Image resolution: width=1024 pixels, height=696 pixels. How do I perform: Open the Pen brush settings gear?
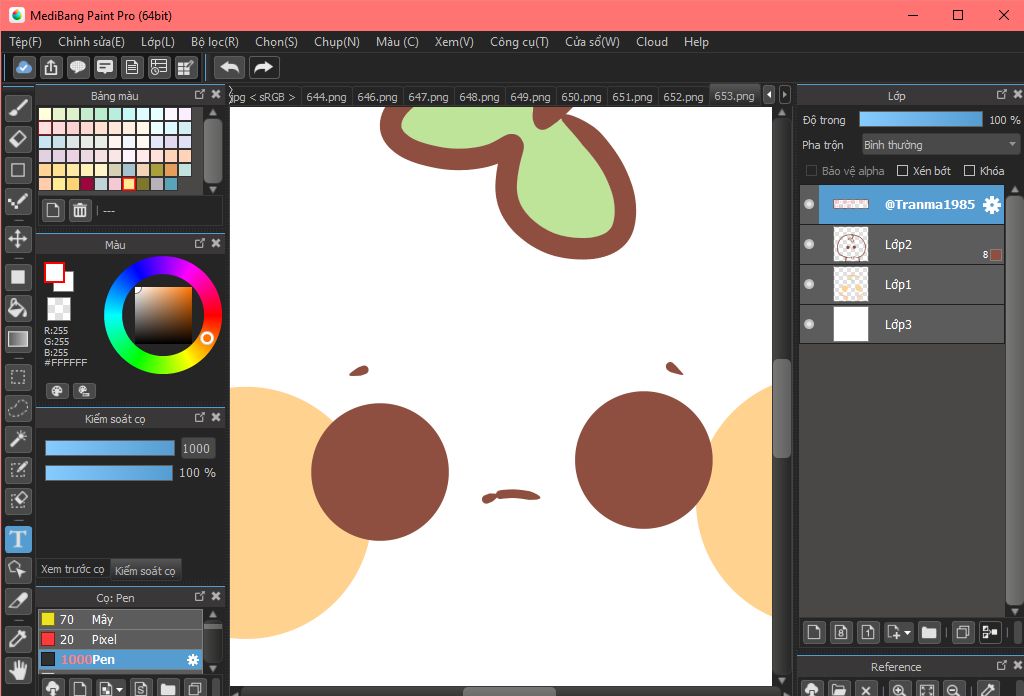(193, 660)
